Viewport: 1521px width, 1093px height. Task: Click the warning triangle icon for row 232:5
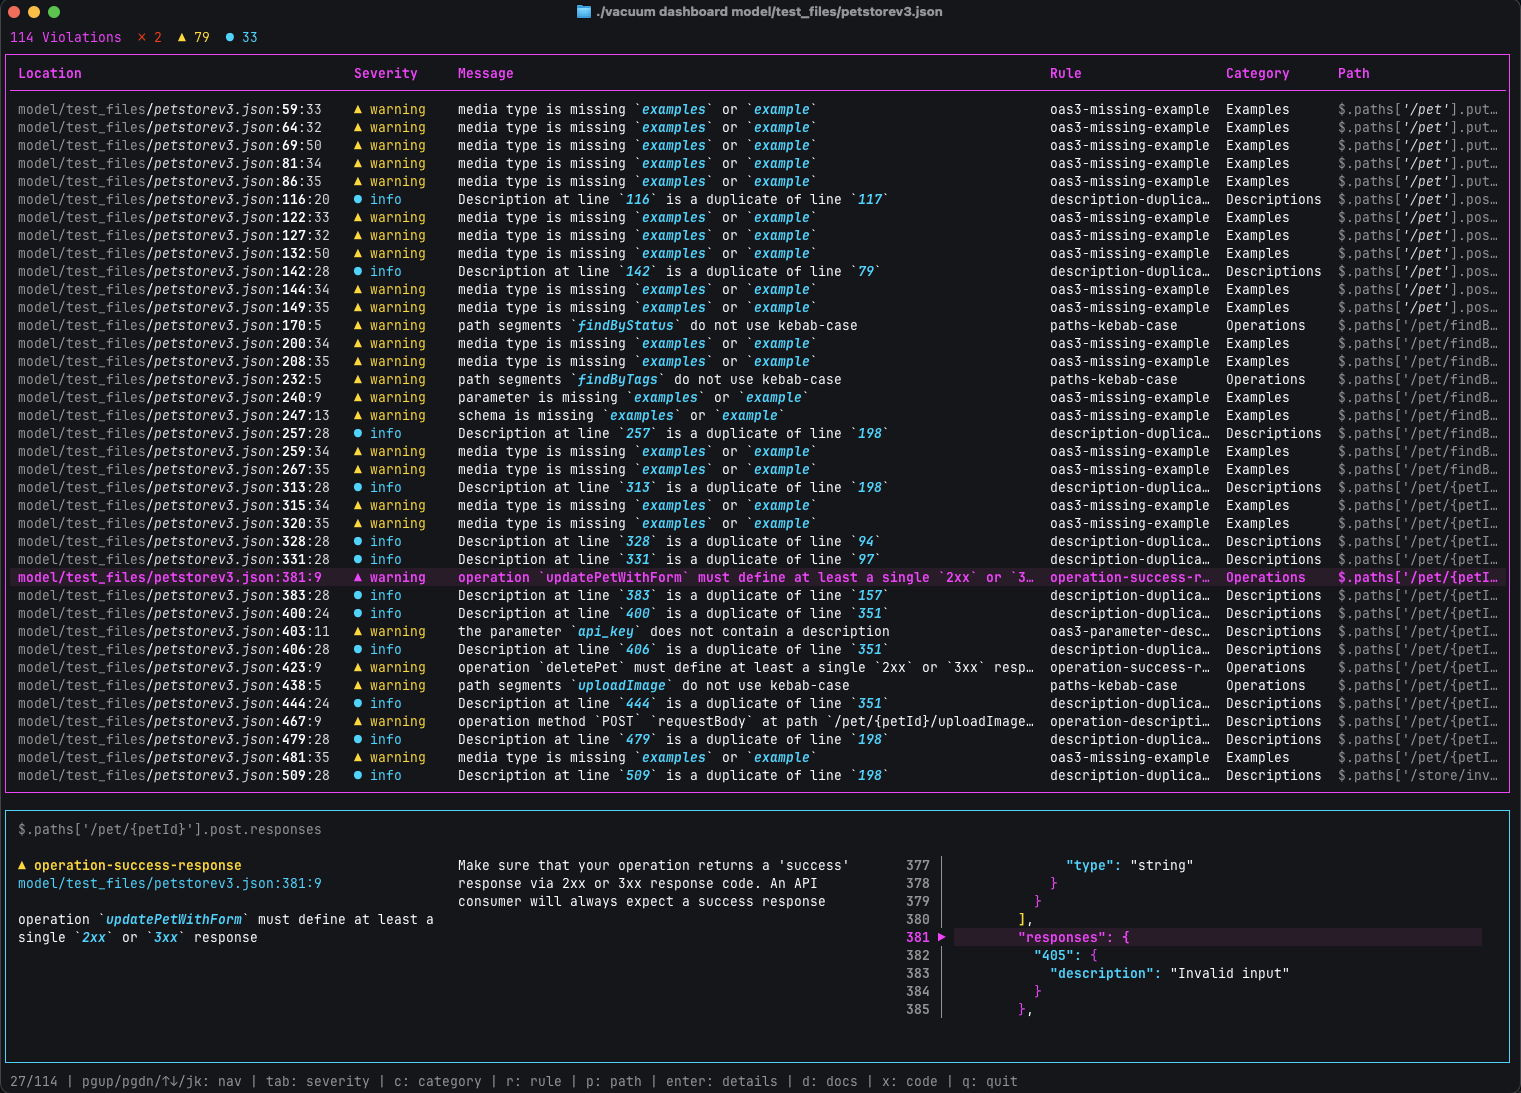click(x=358, y=380)
